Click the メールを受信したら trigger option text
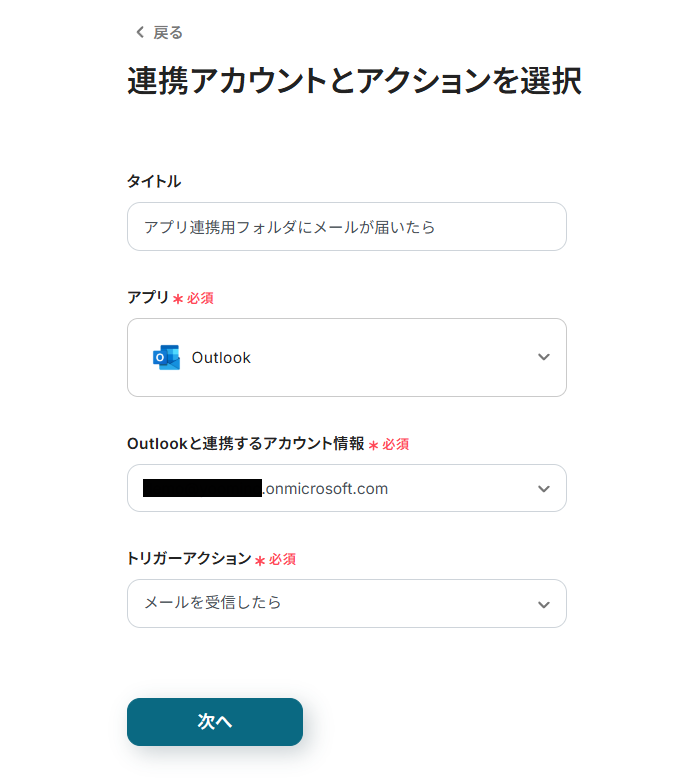Screen dimensions: 686x783 (x=213, y=603)
